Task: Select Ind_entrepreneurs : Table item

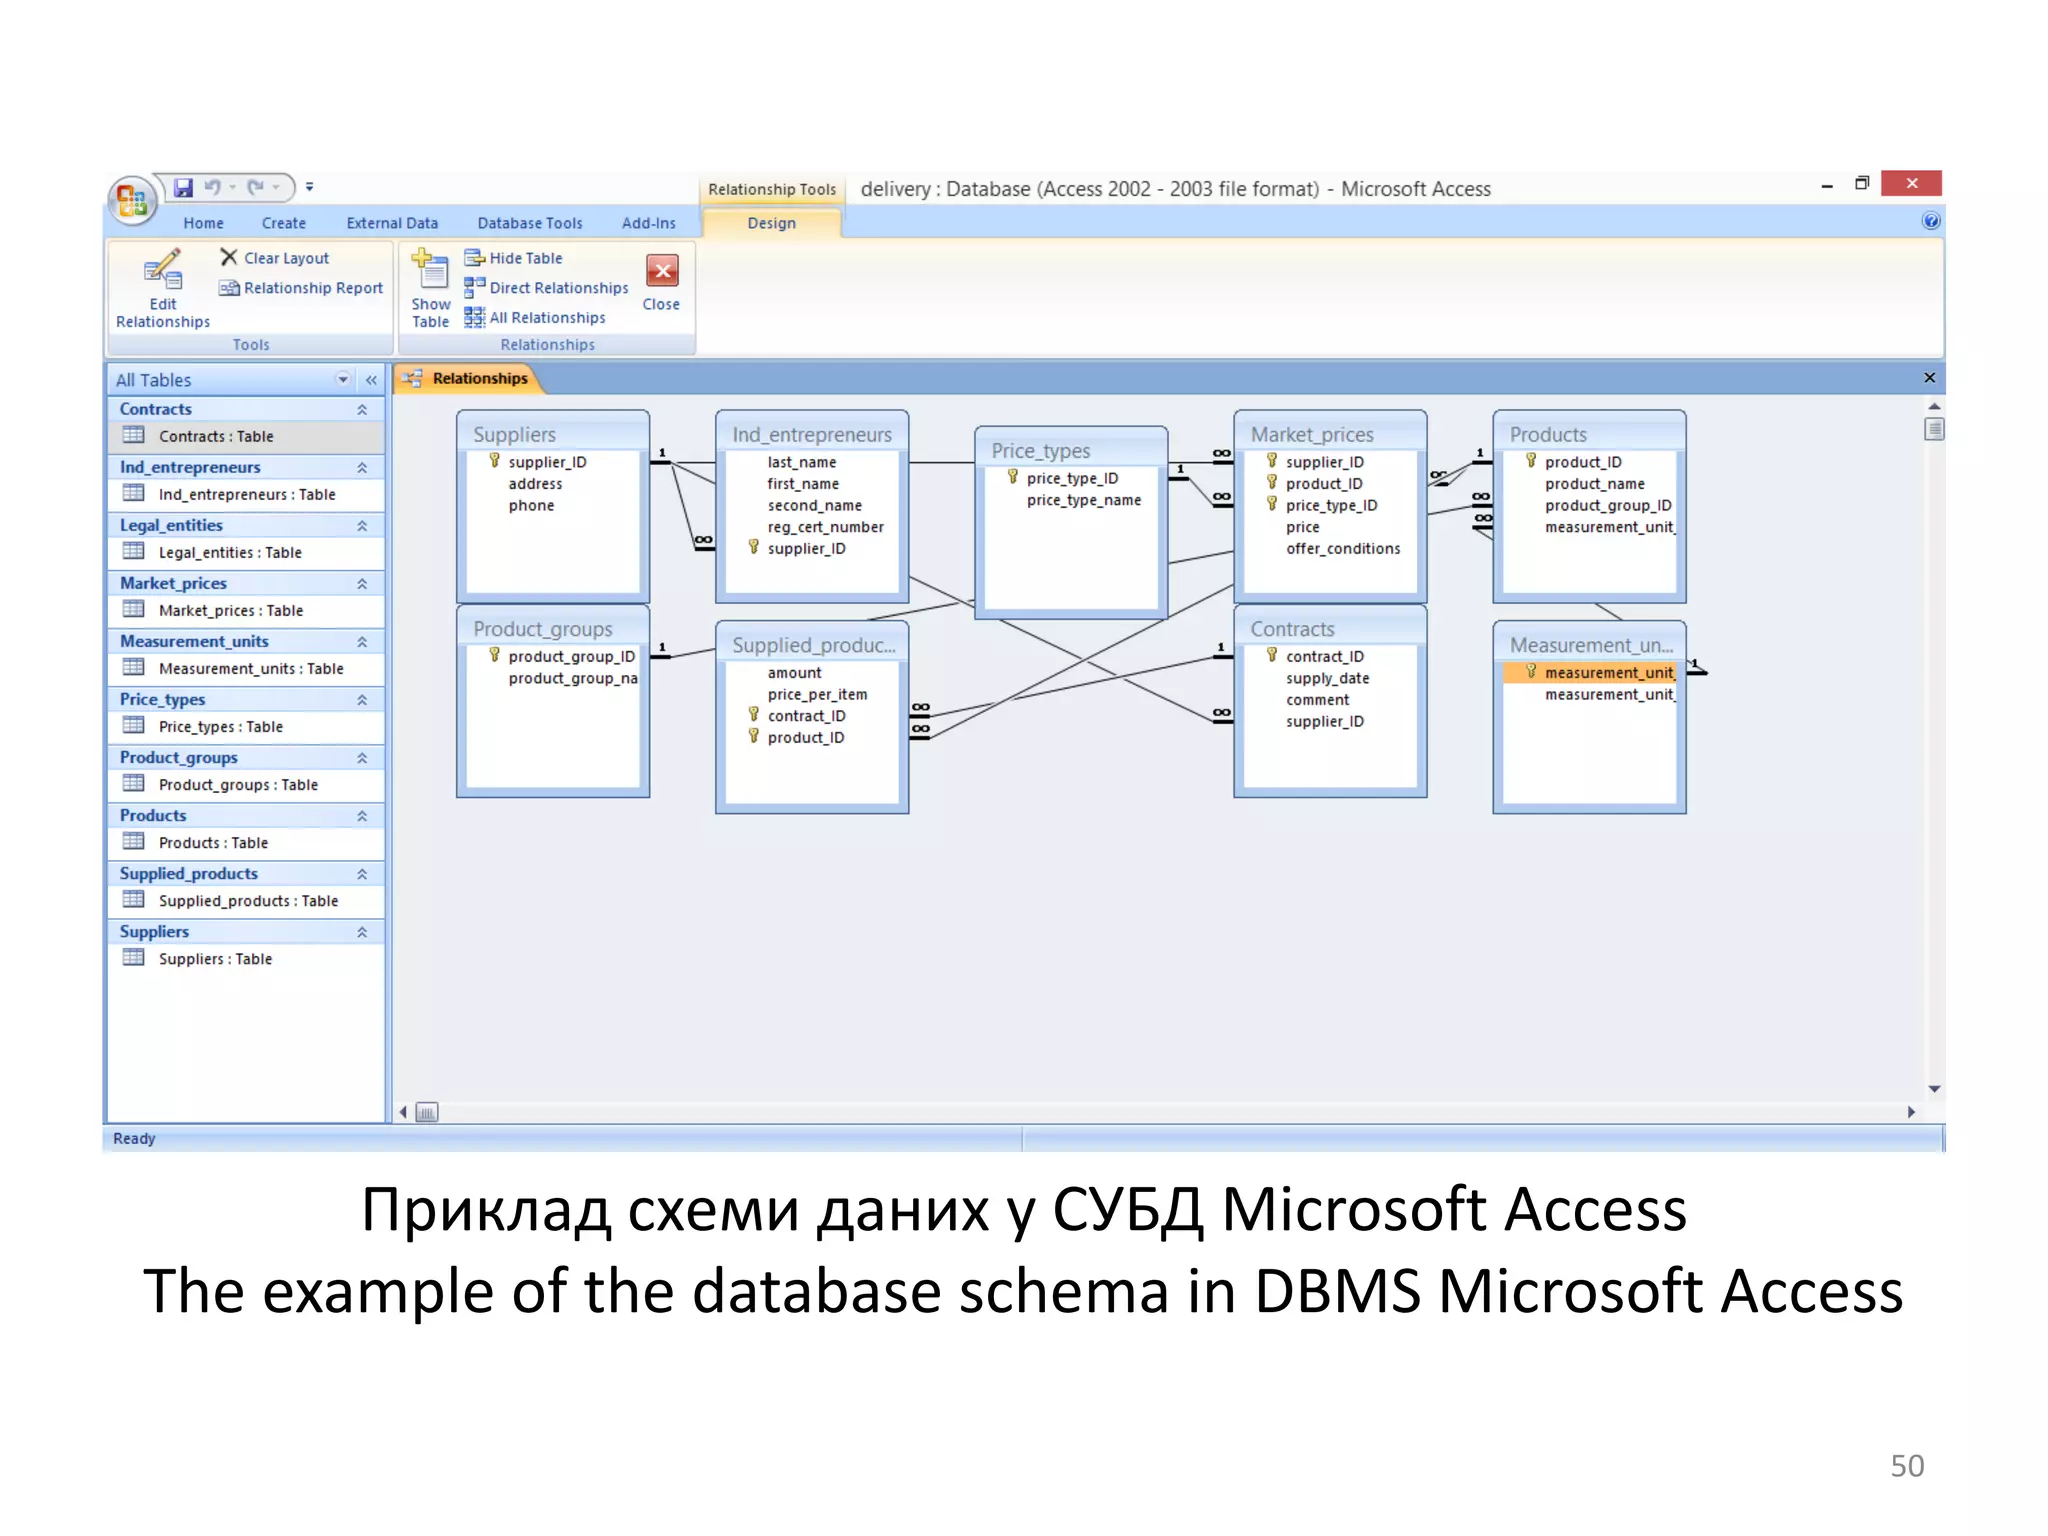Action: [x=245, y=494]
